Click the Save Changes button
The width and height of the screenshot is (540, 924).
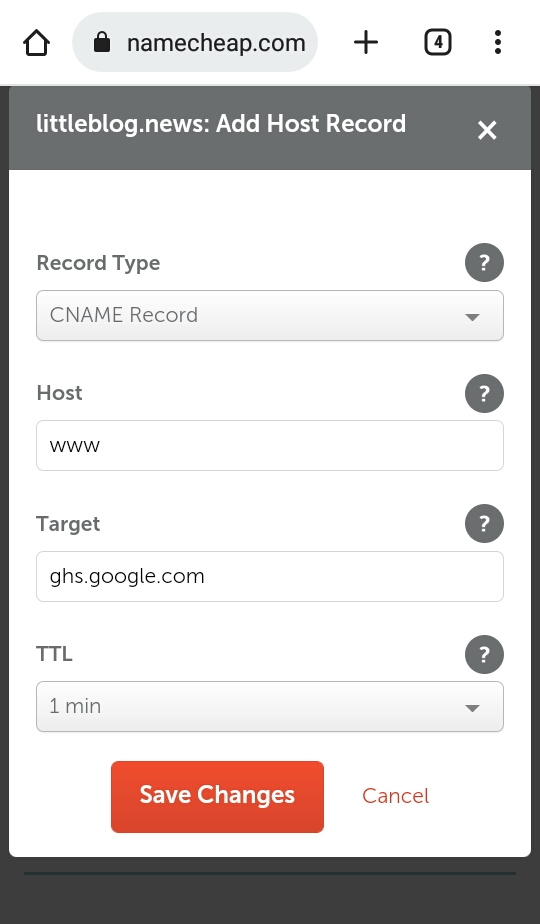click(x=217, y=797)
